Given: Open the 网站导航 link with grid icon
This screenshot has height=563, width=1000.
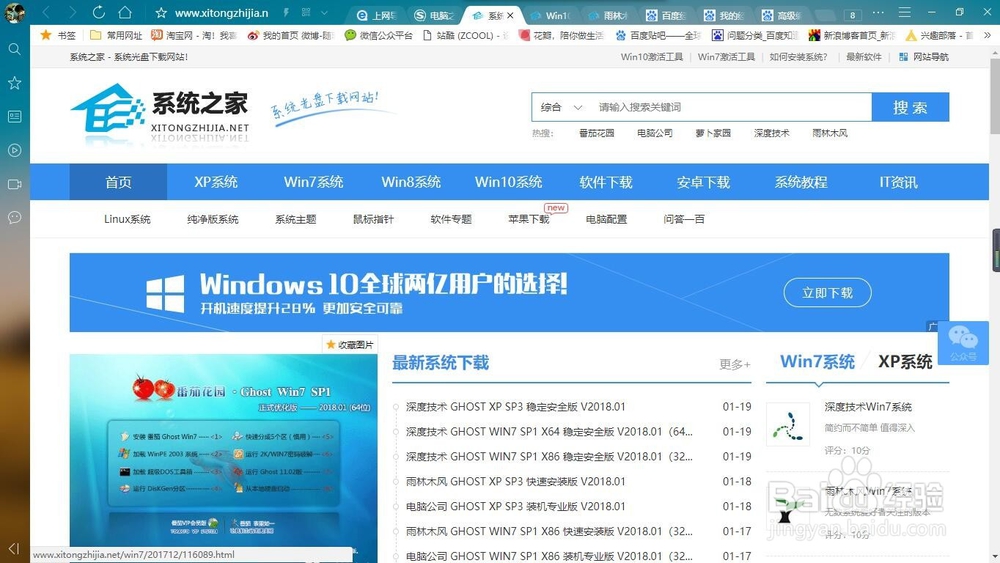Looking at the screenshot, I should (x=923, y=57).
